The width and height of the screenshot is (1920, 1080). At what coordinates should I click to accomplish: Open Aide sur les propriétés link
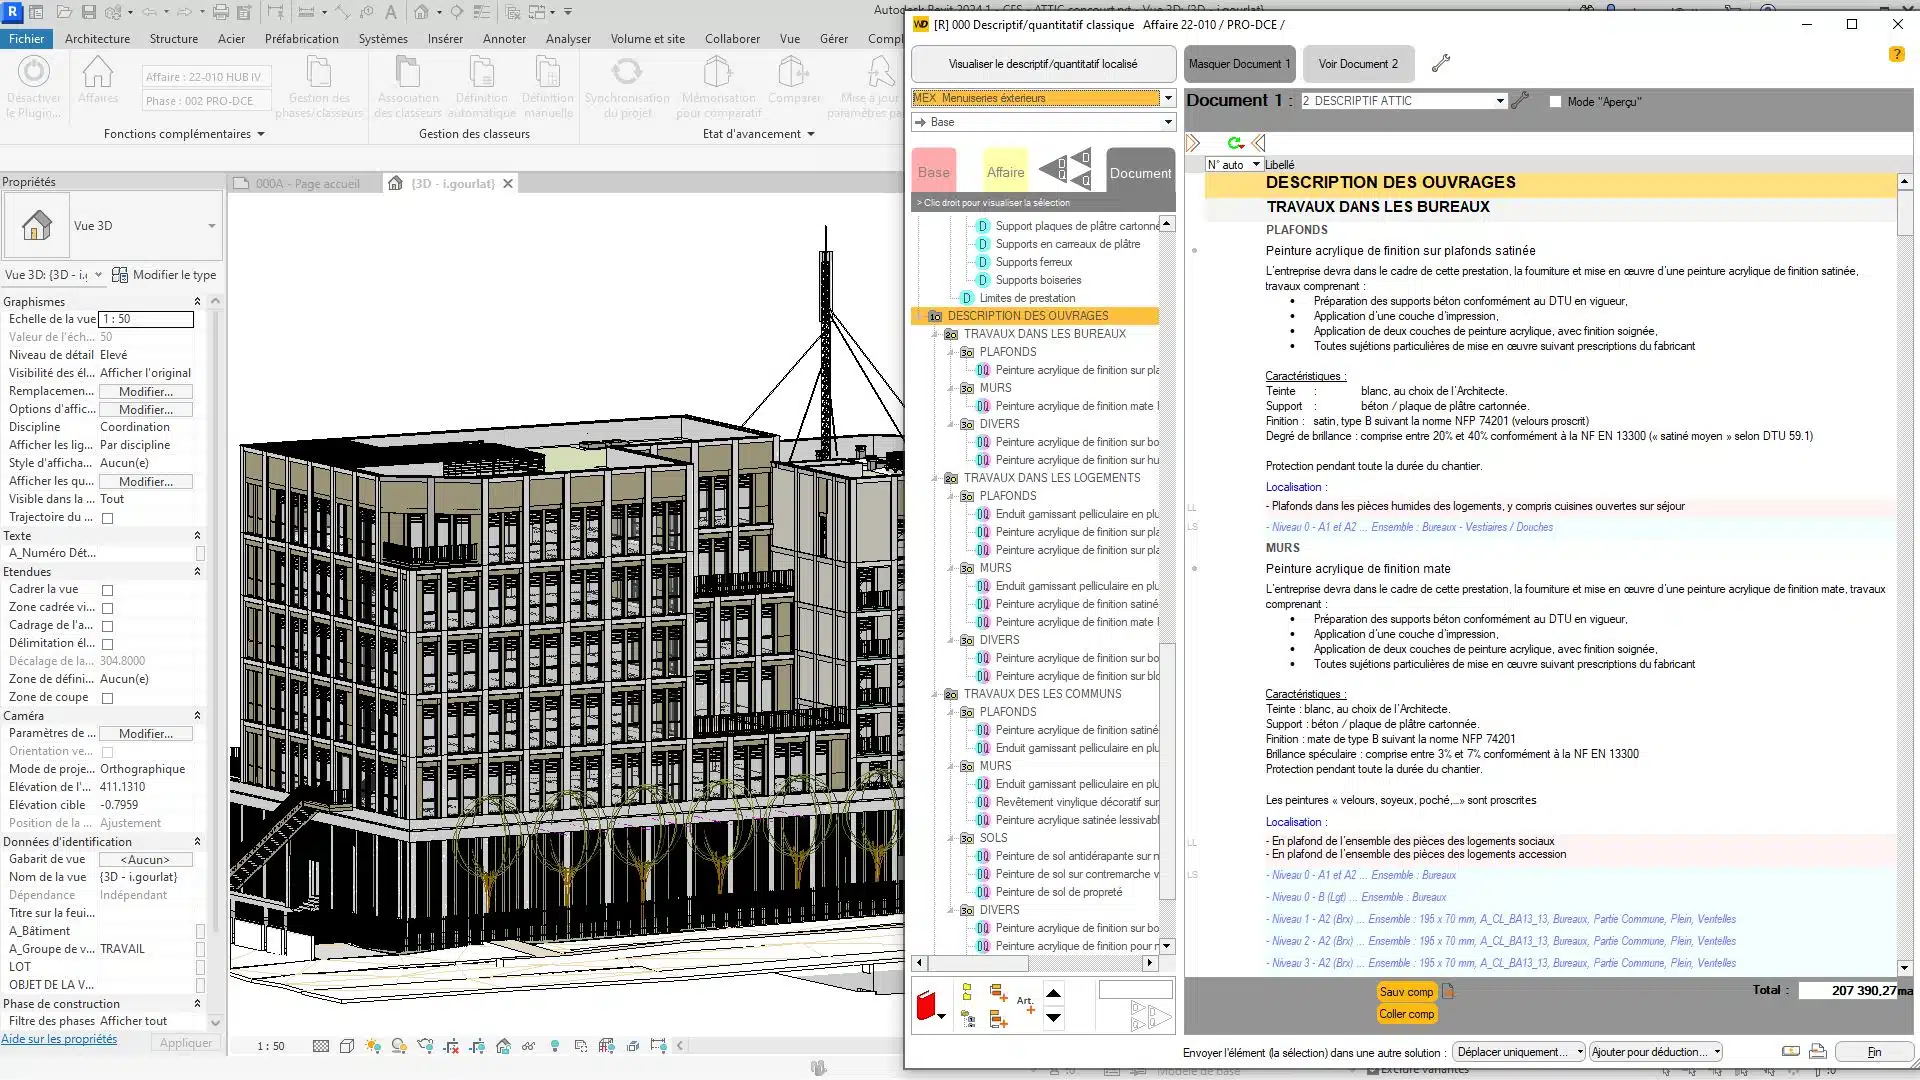pos(59,1039)
